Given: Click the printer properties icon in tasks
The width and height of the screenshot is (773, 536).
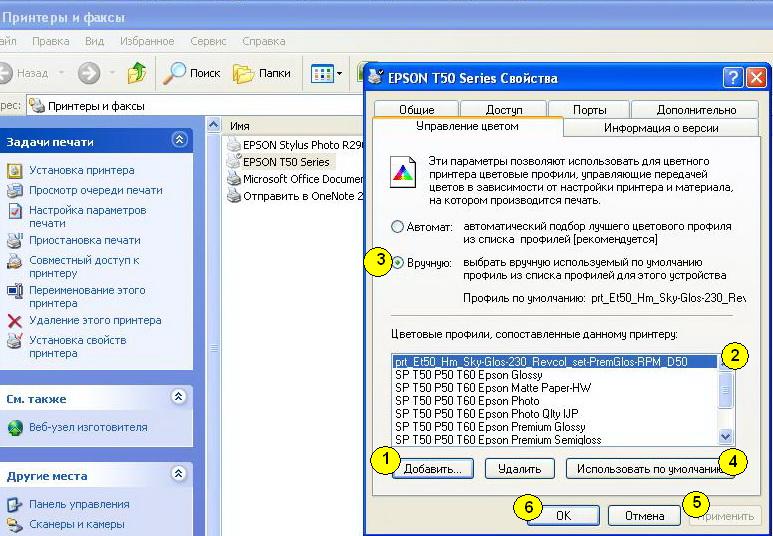Looking at the screenshot, I should (x=15, y=341).
